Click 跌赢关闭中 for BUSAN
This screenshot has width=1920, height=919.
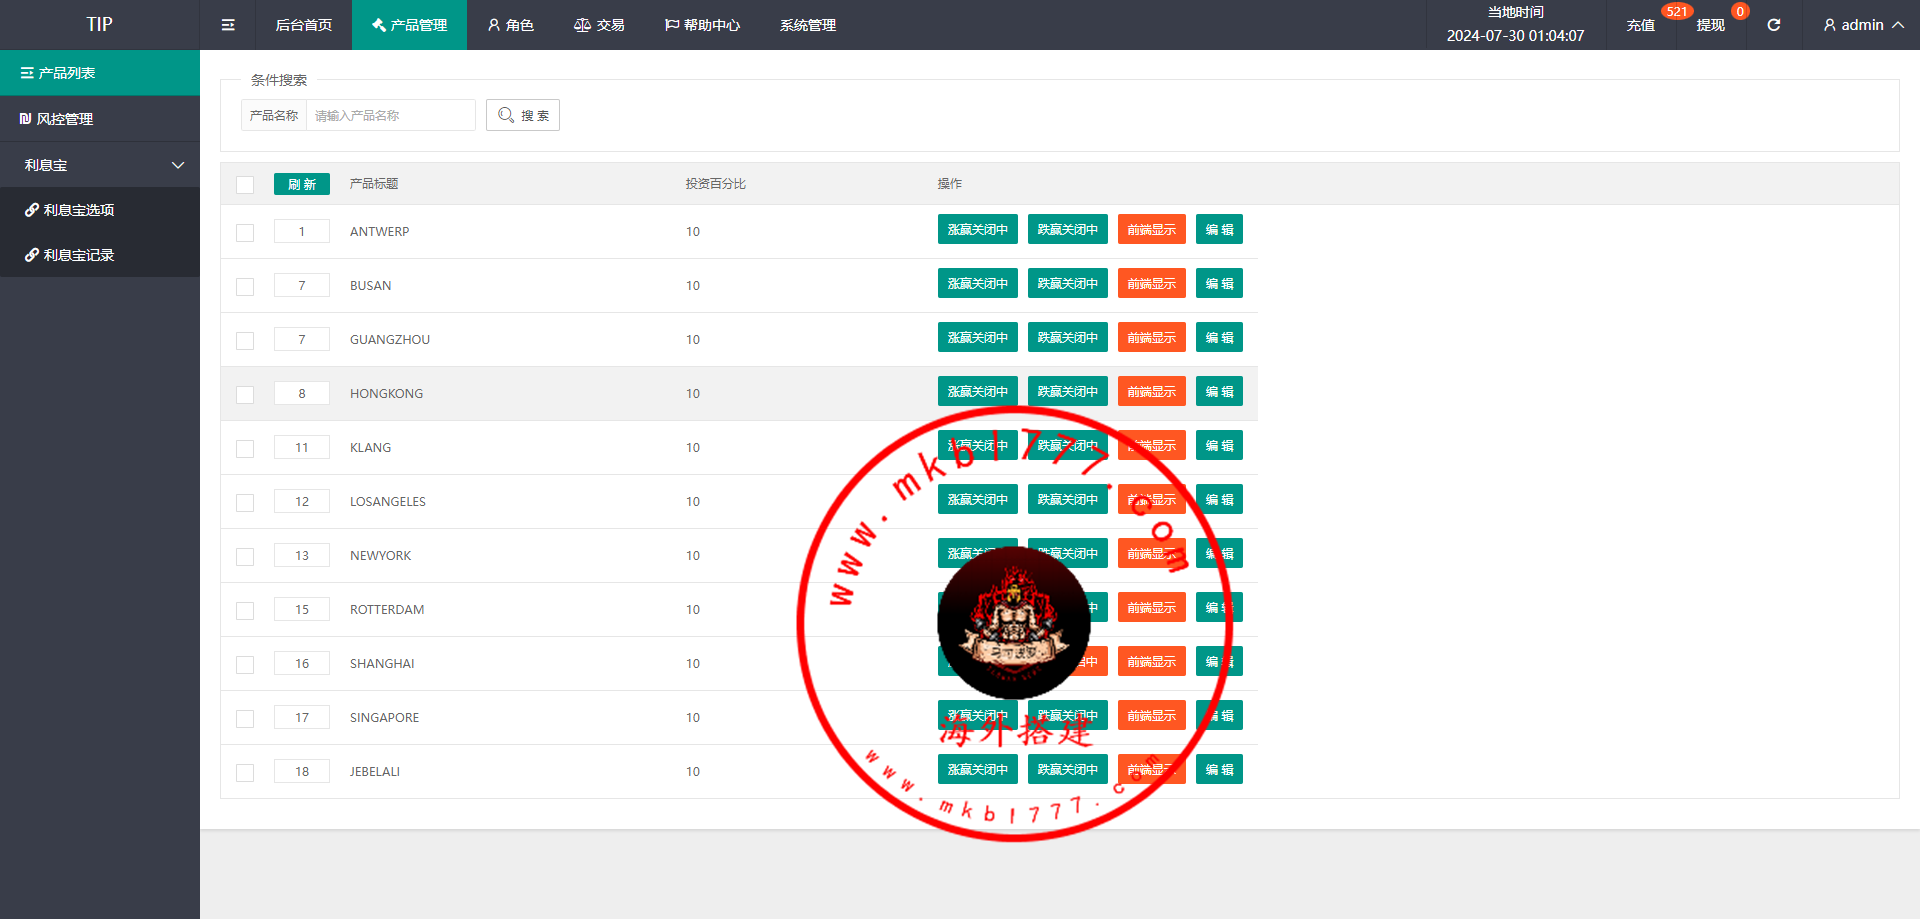click(x=1068, y=283)
